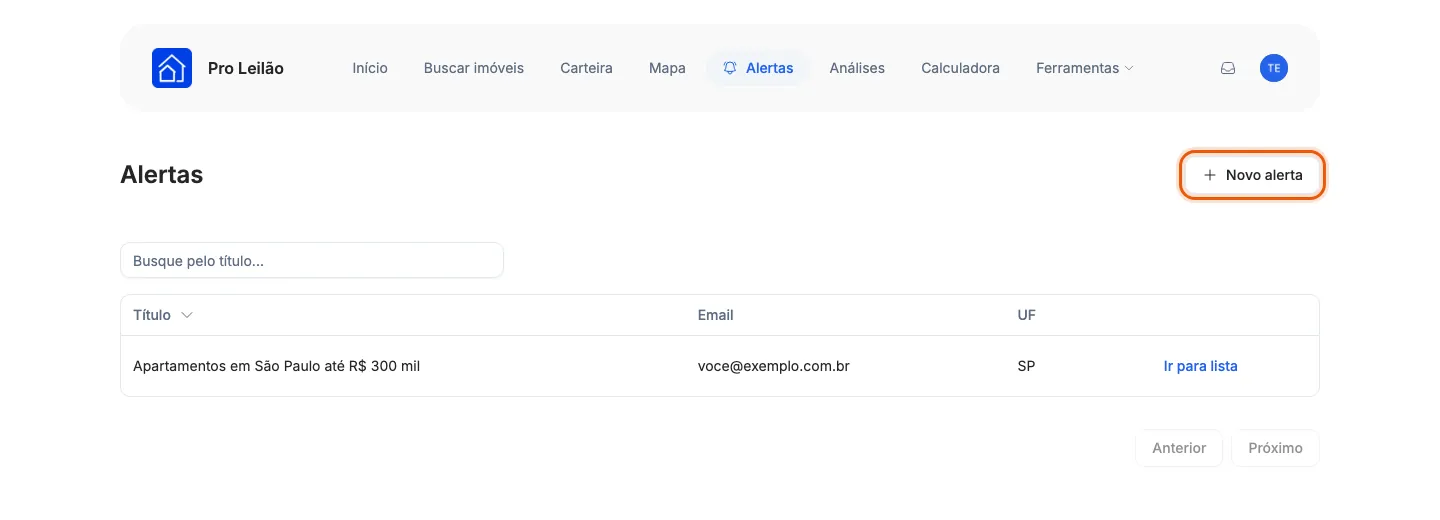Open Buscar imóveis section
Image resolution: width=1440 pixels, height=520 pixels.
point(474,68)
